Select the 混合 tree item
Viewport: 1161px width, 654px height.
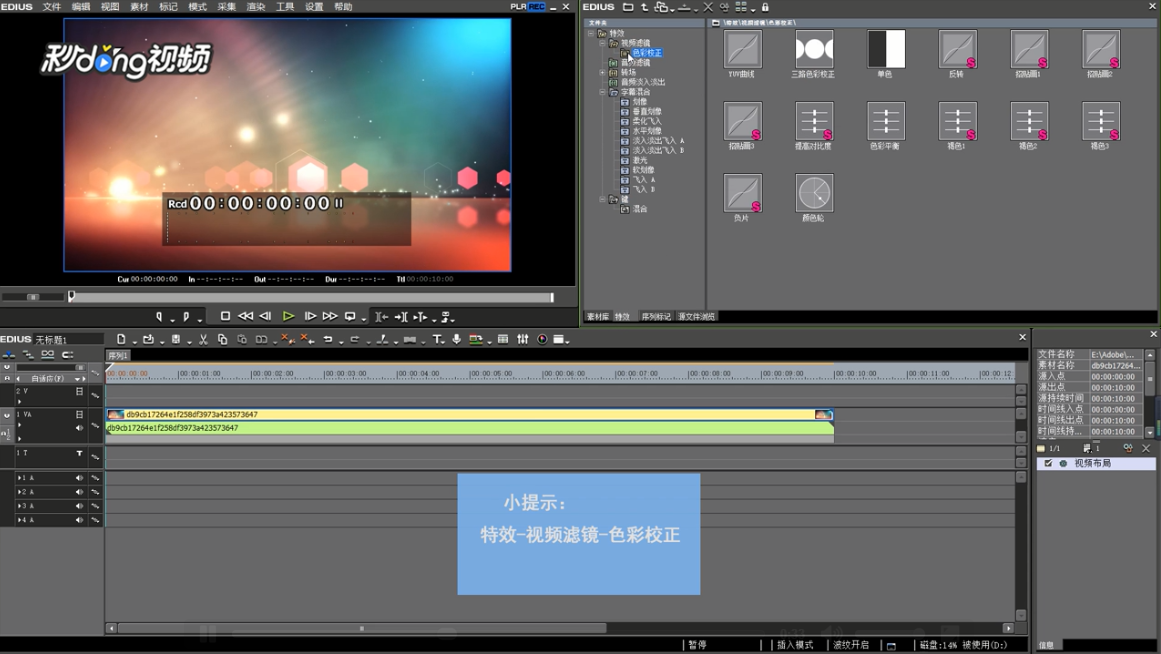(639, 209)
